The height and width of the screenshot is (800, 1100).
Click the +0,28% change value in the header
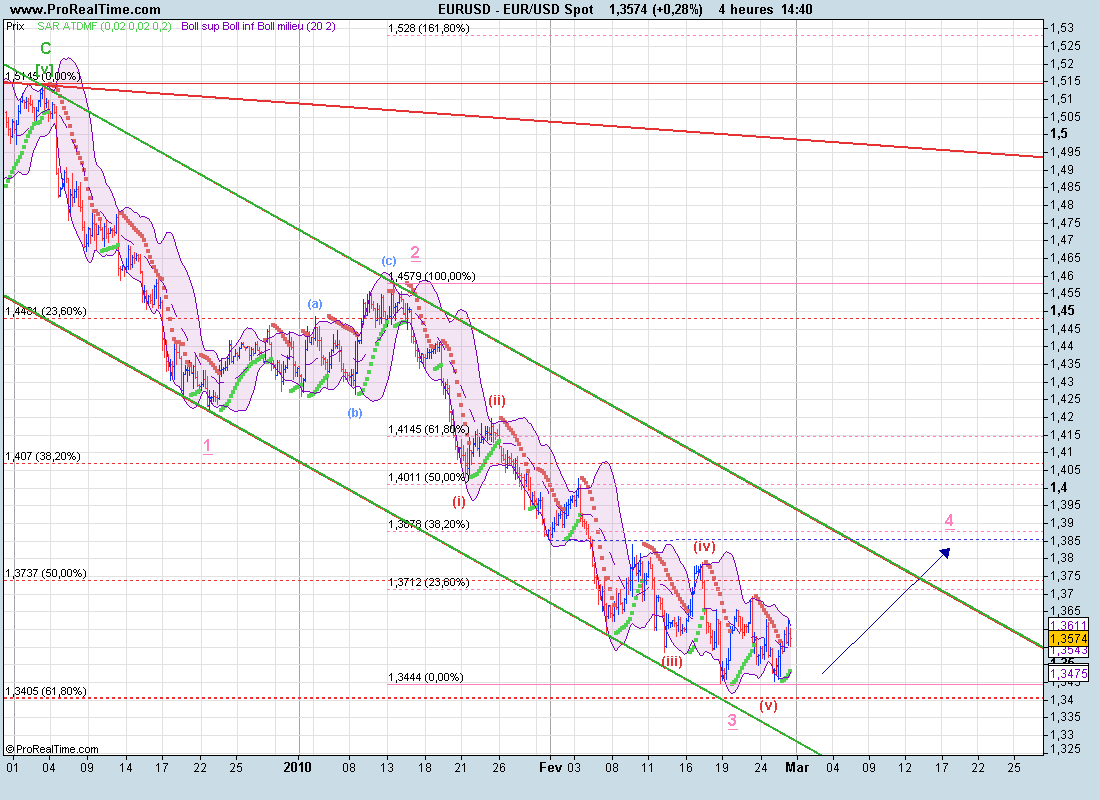[x=676, y=10]
